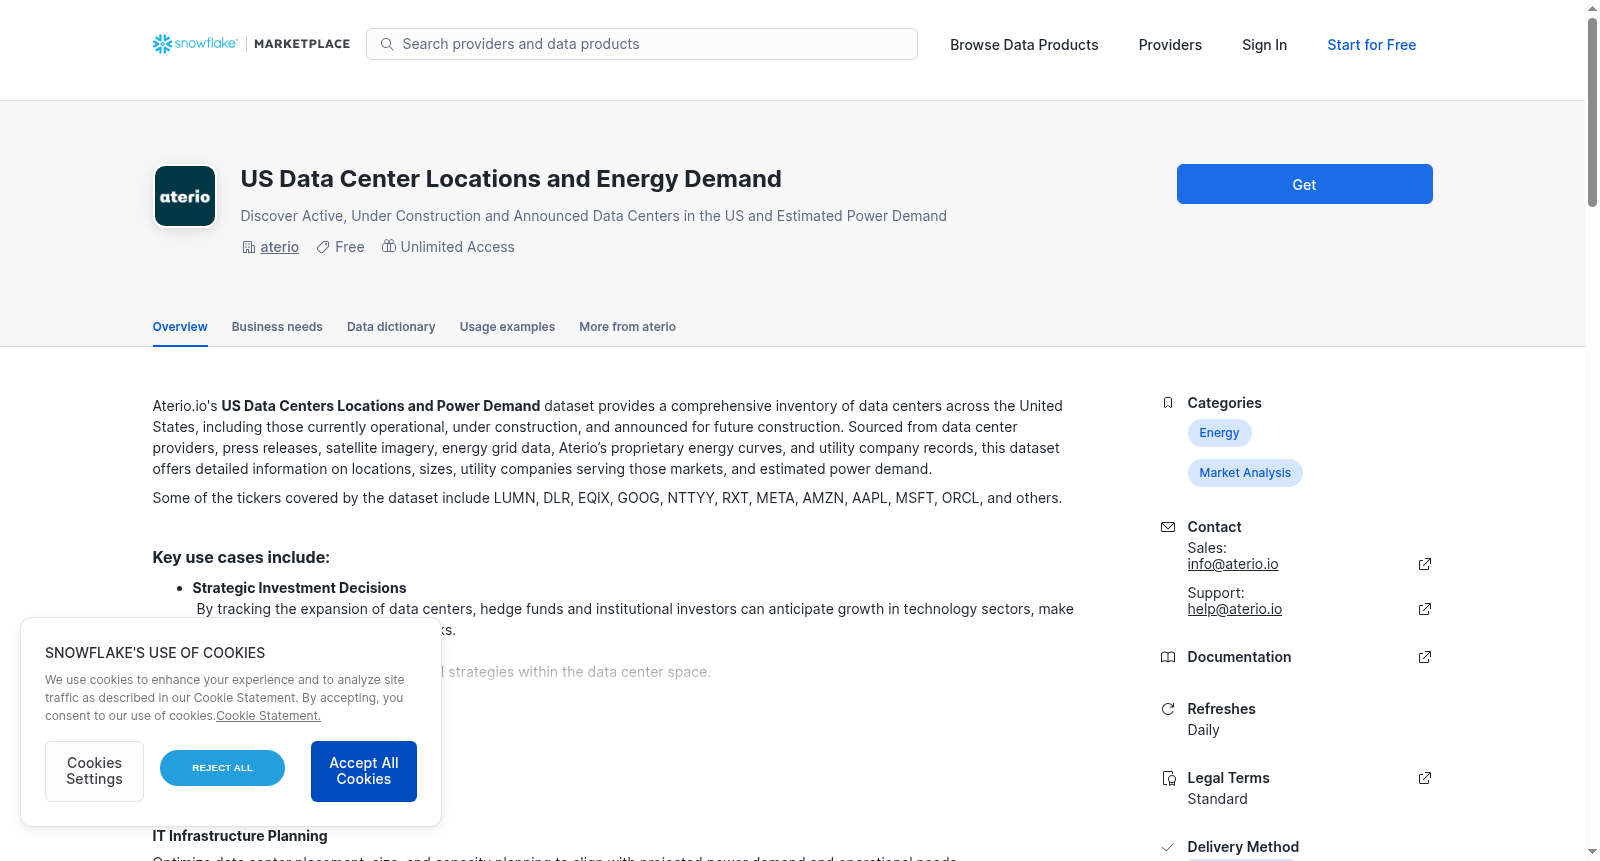Click the 'Daily' refresh value
This screenshot has width=1600, height=861.
(1203, 730)
